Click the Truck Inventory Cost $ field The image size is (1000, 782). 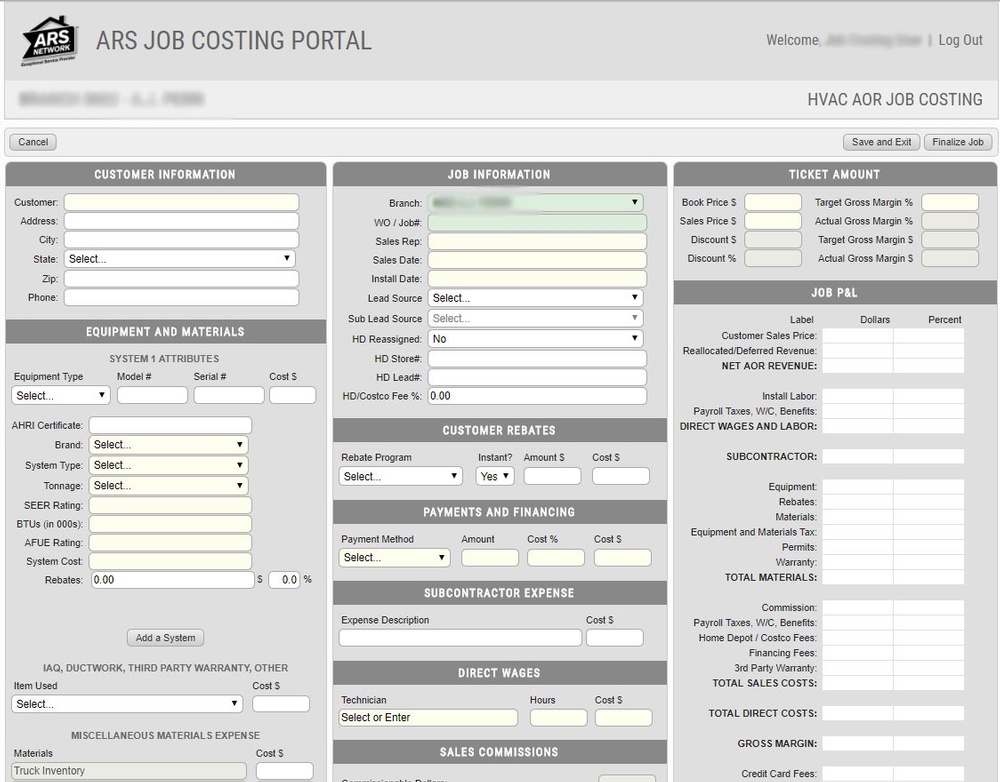[x=284, y=771]
